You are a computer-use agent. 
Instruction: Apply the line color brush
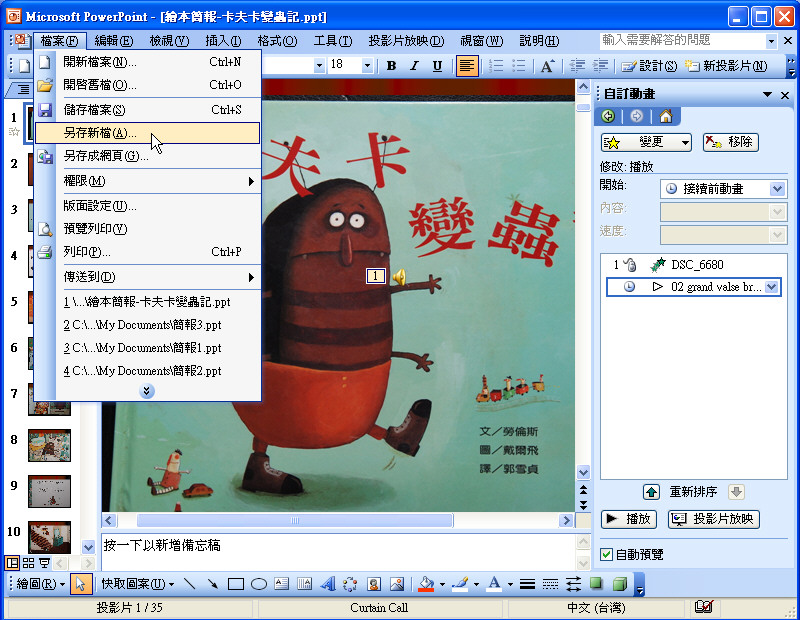tap(460, 584)
